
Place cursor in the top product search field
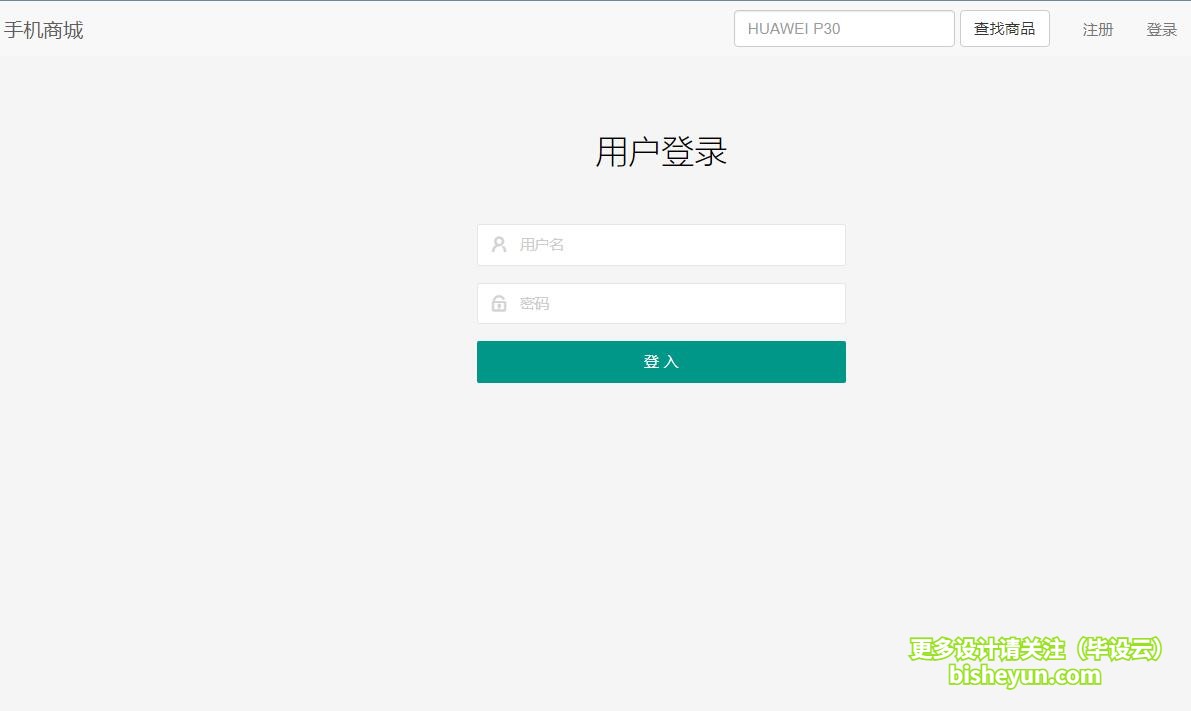click(844, 29)
